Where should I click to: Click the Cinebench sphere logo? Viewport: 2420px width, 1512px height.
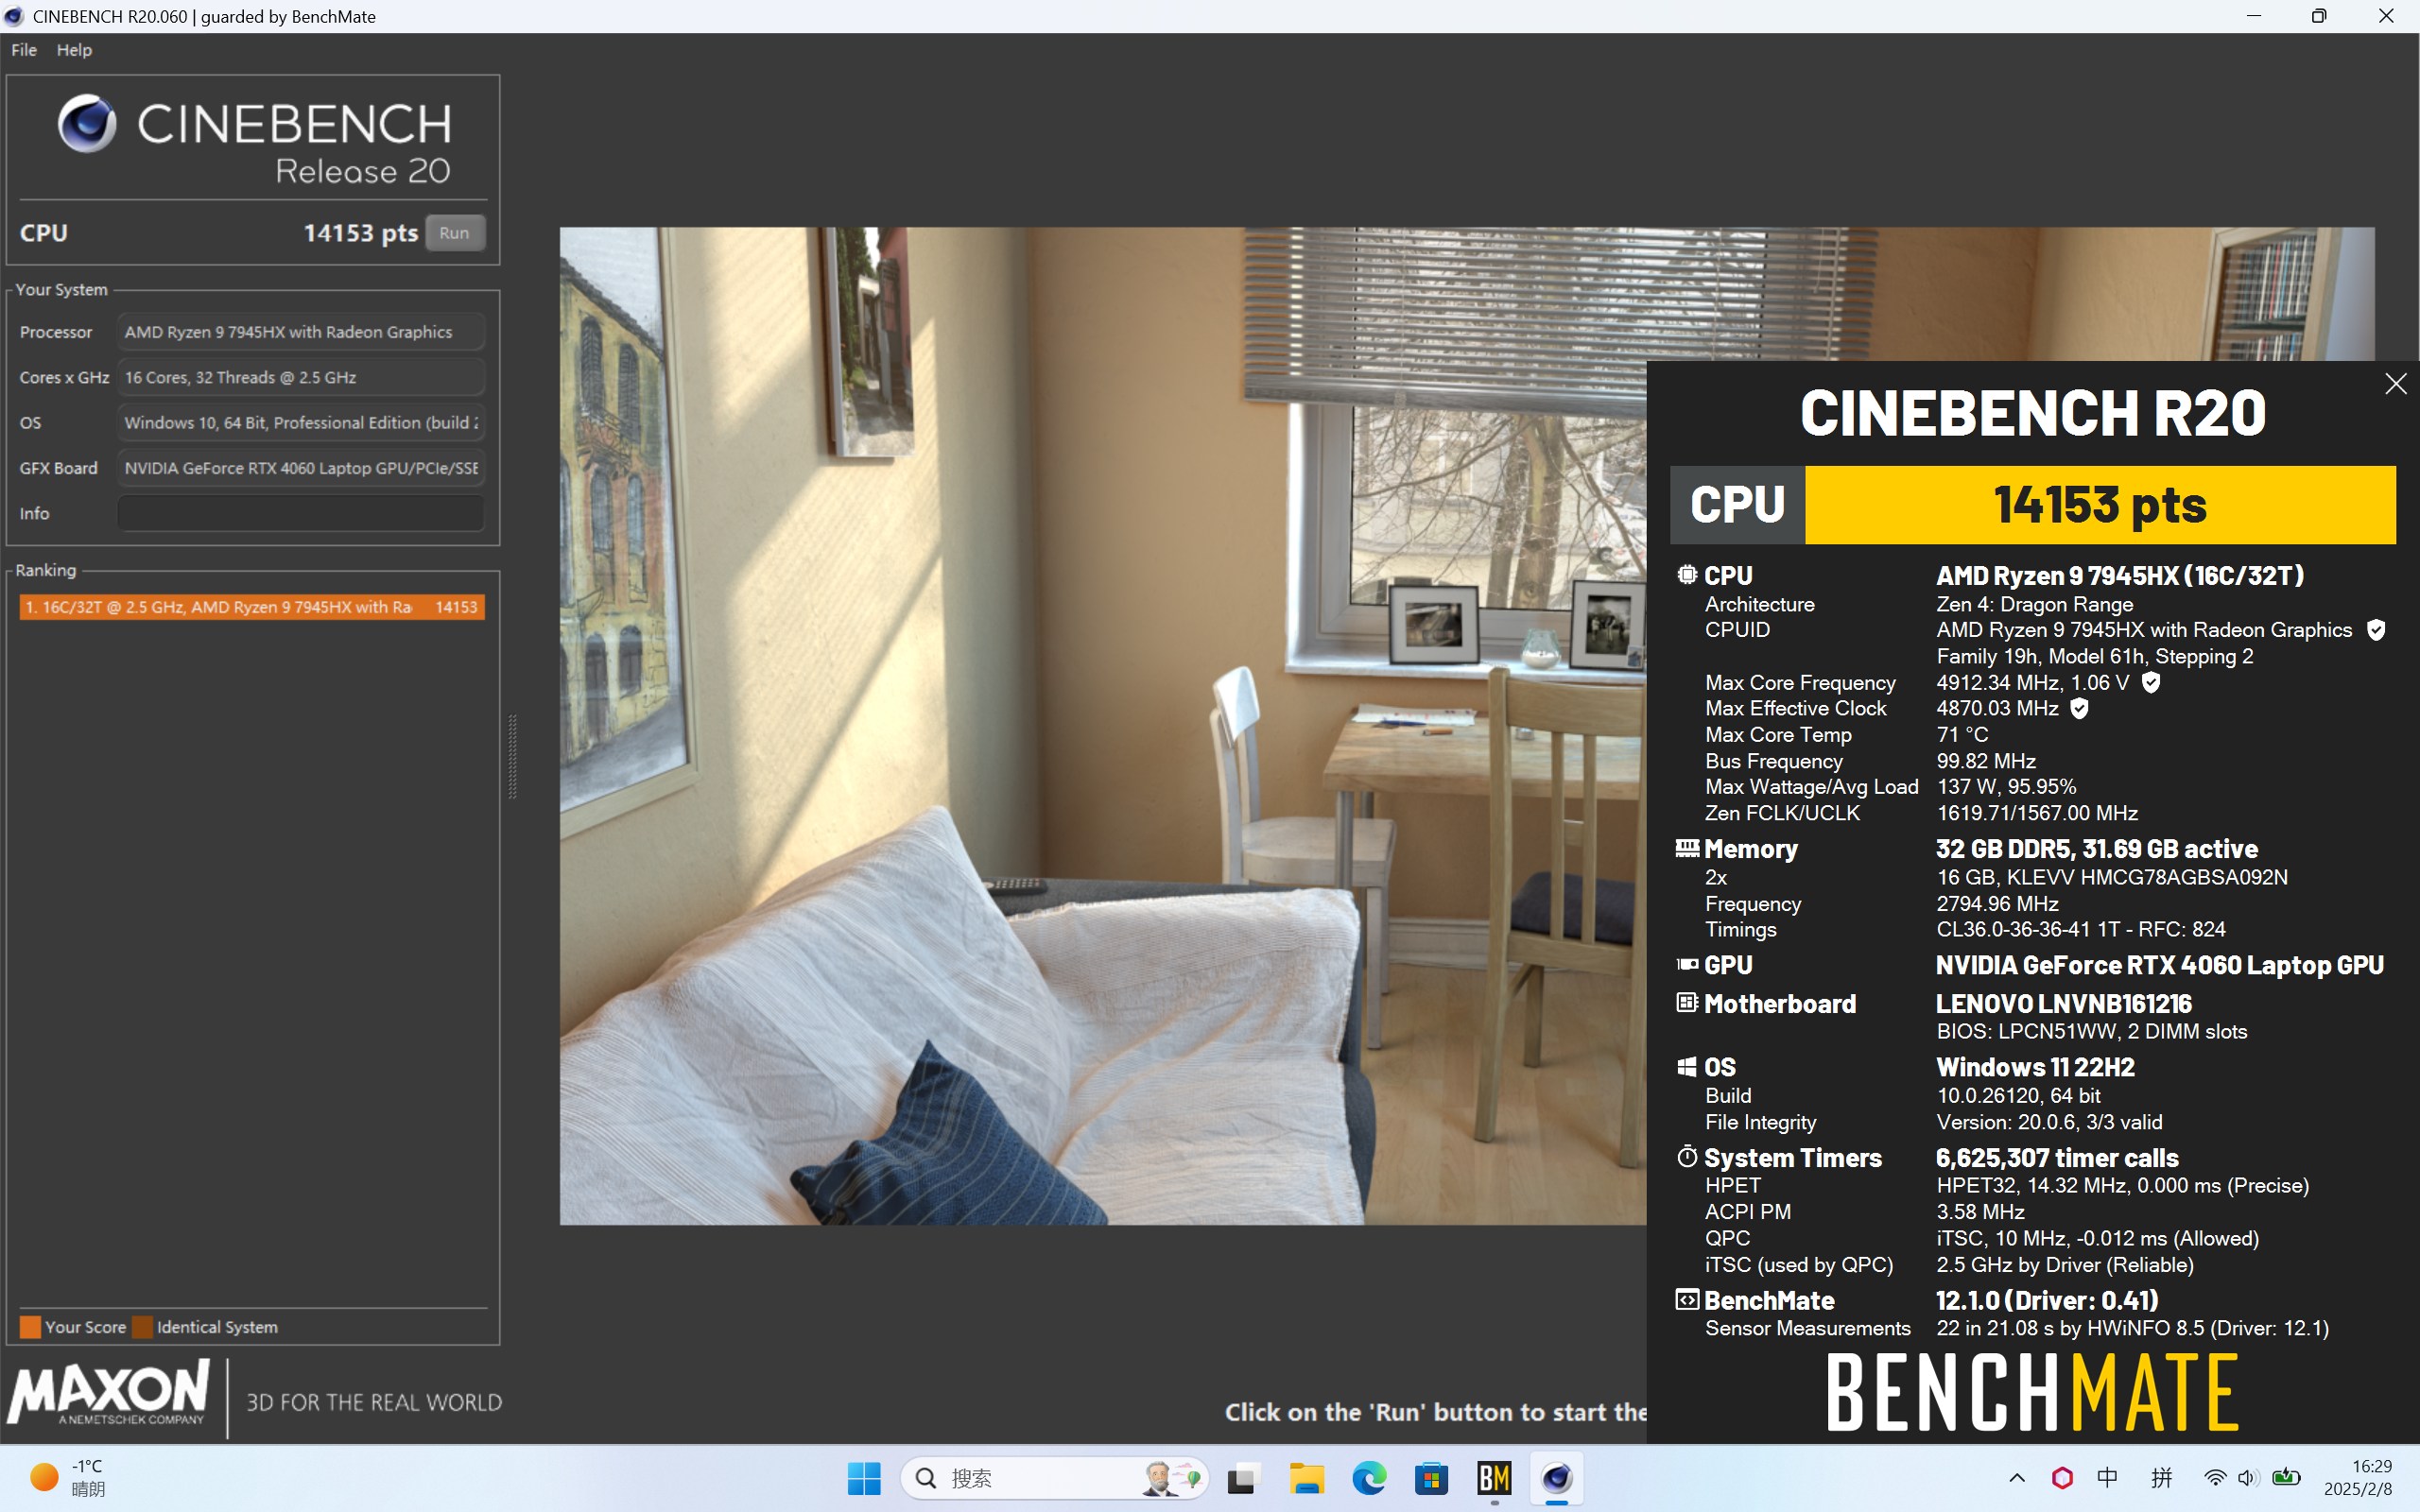coord(88,124)
